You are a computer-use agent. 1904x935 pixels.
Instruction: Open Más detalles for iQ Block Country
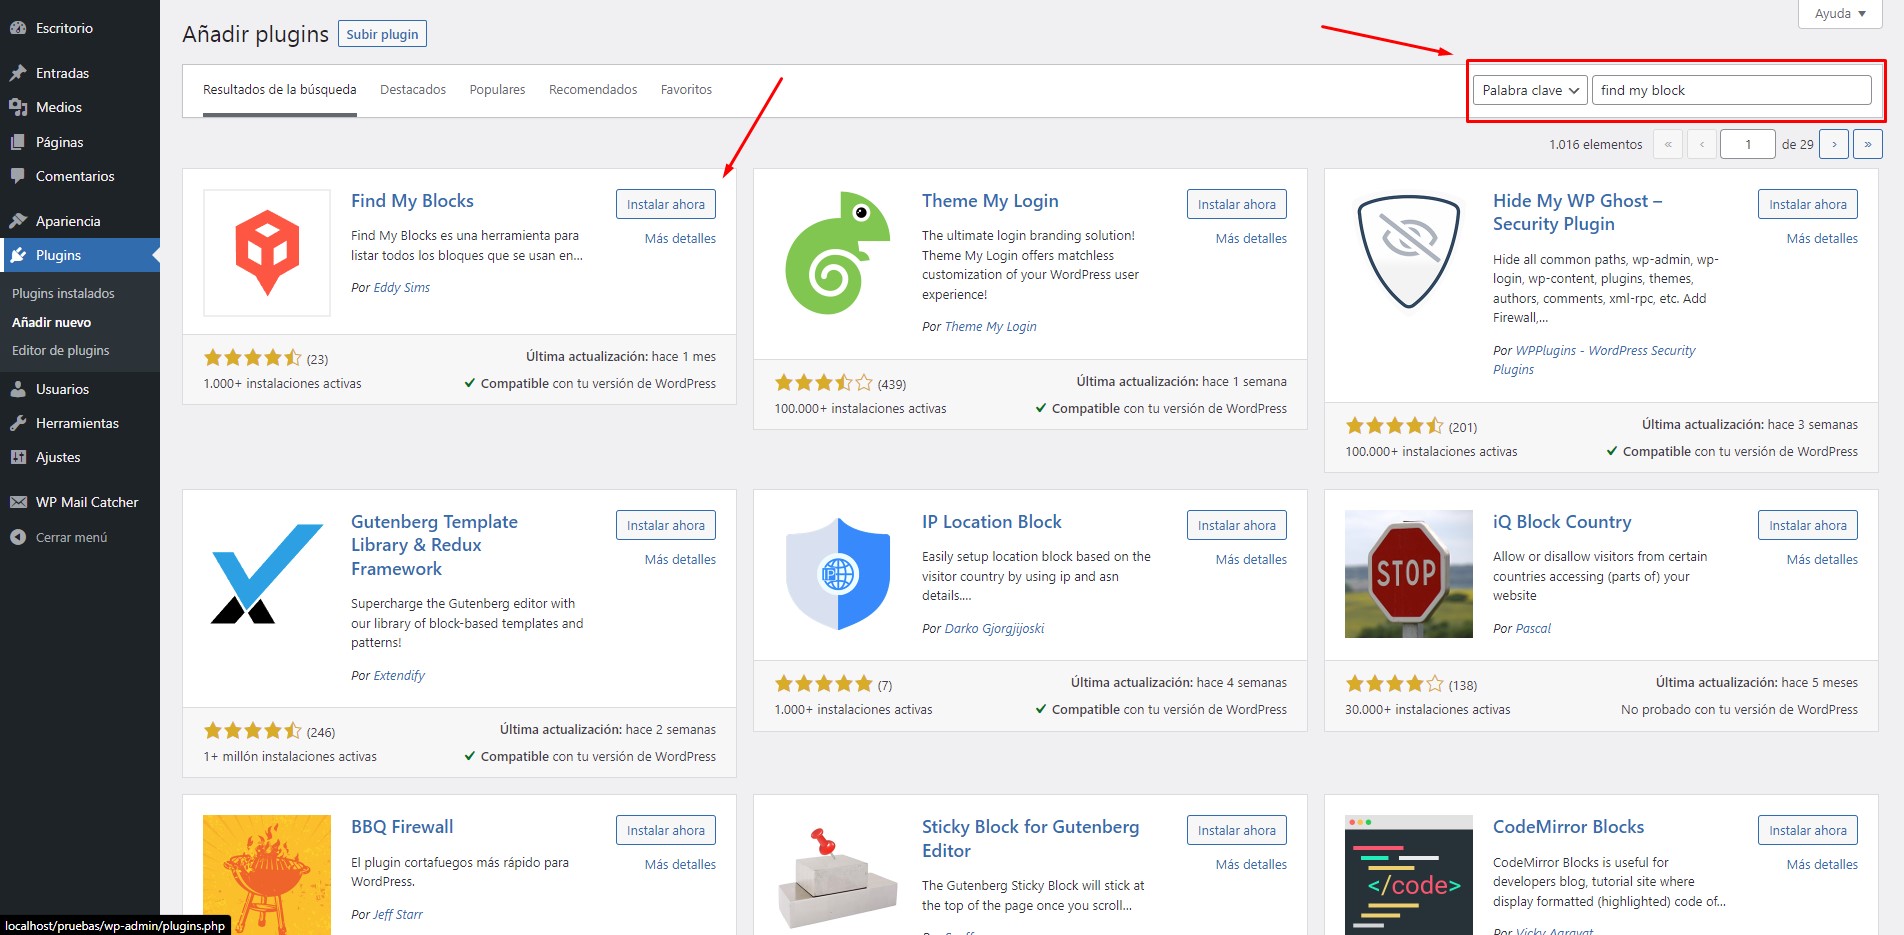click(x=1822, y=559)
